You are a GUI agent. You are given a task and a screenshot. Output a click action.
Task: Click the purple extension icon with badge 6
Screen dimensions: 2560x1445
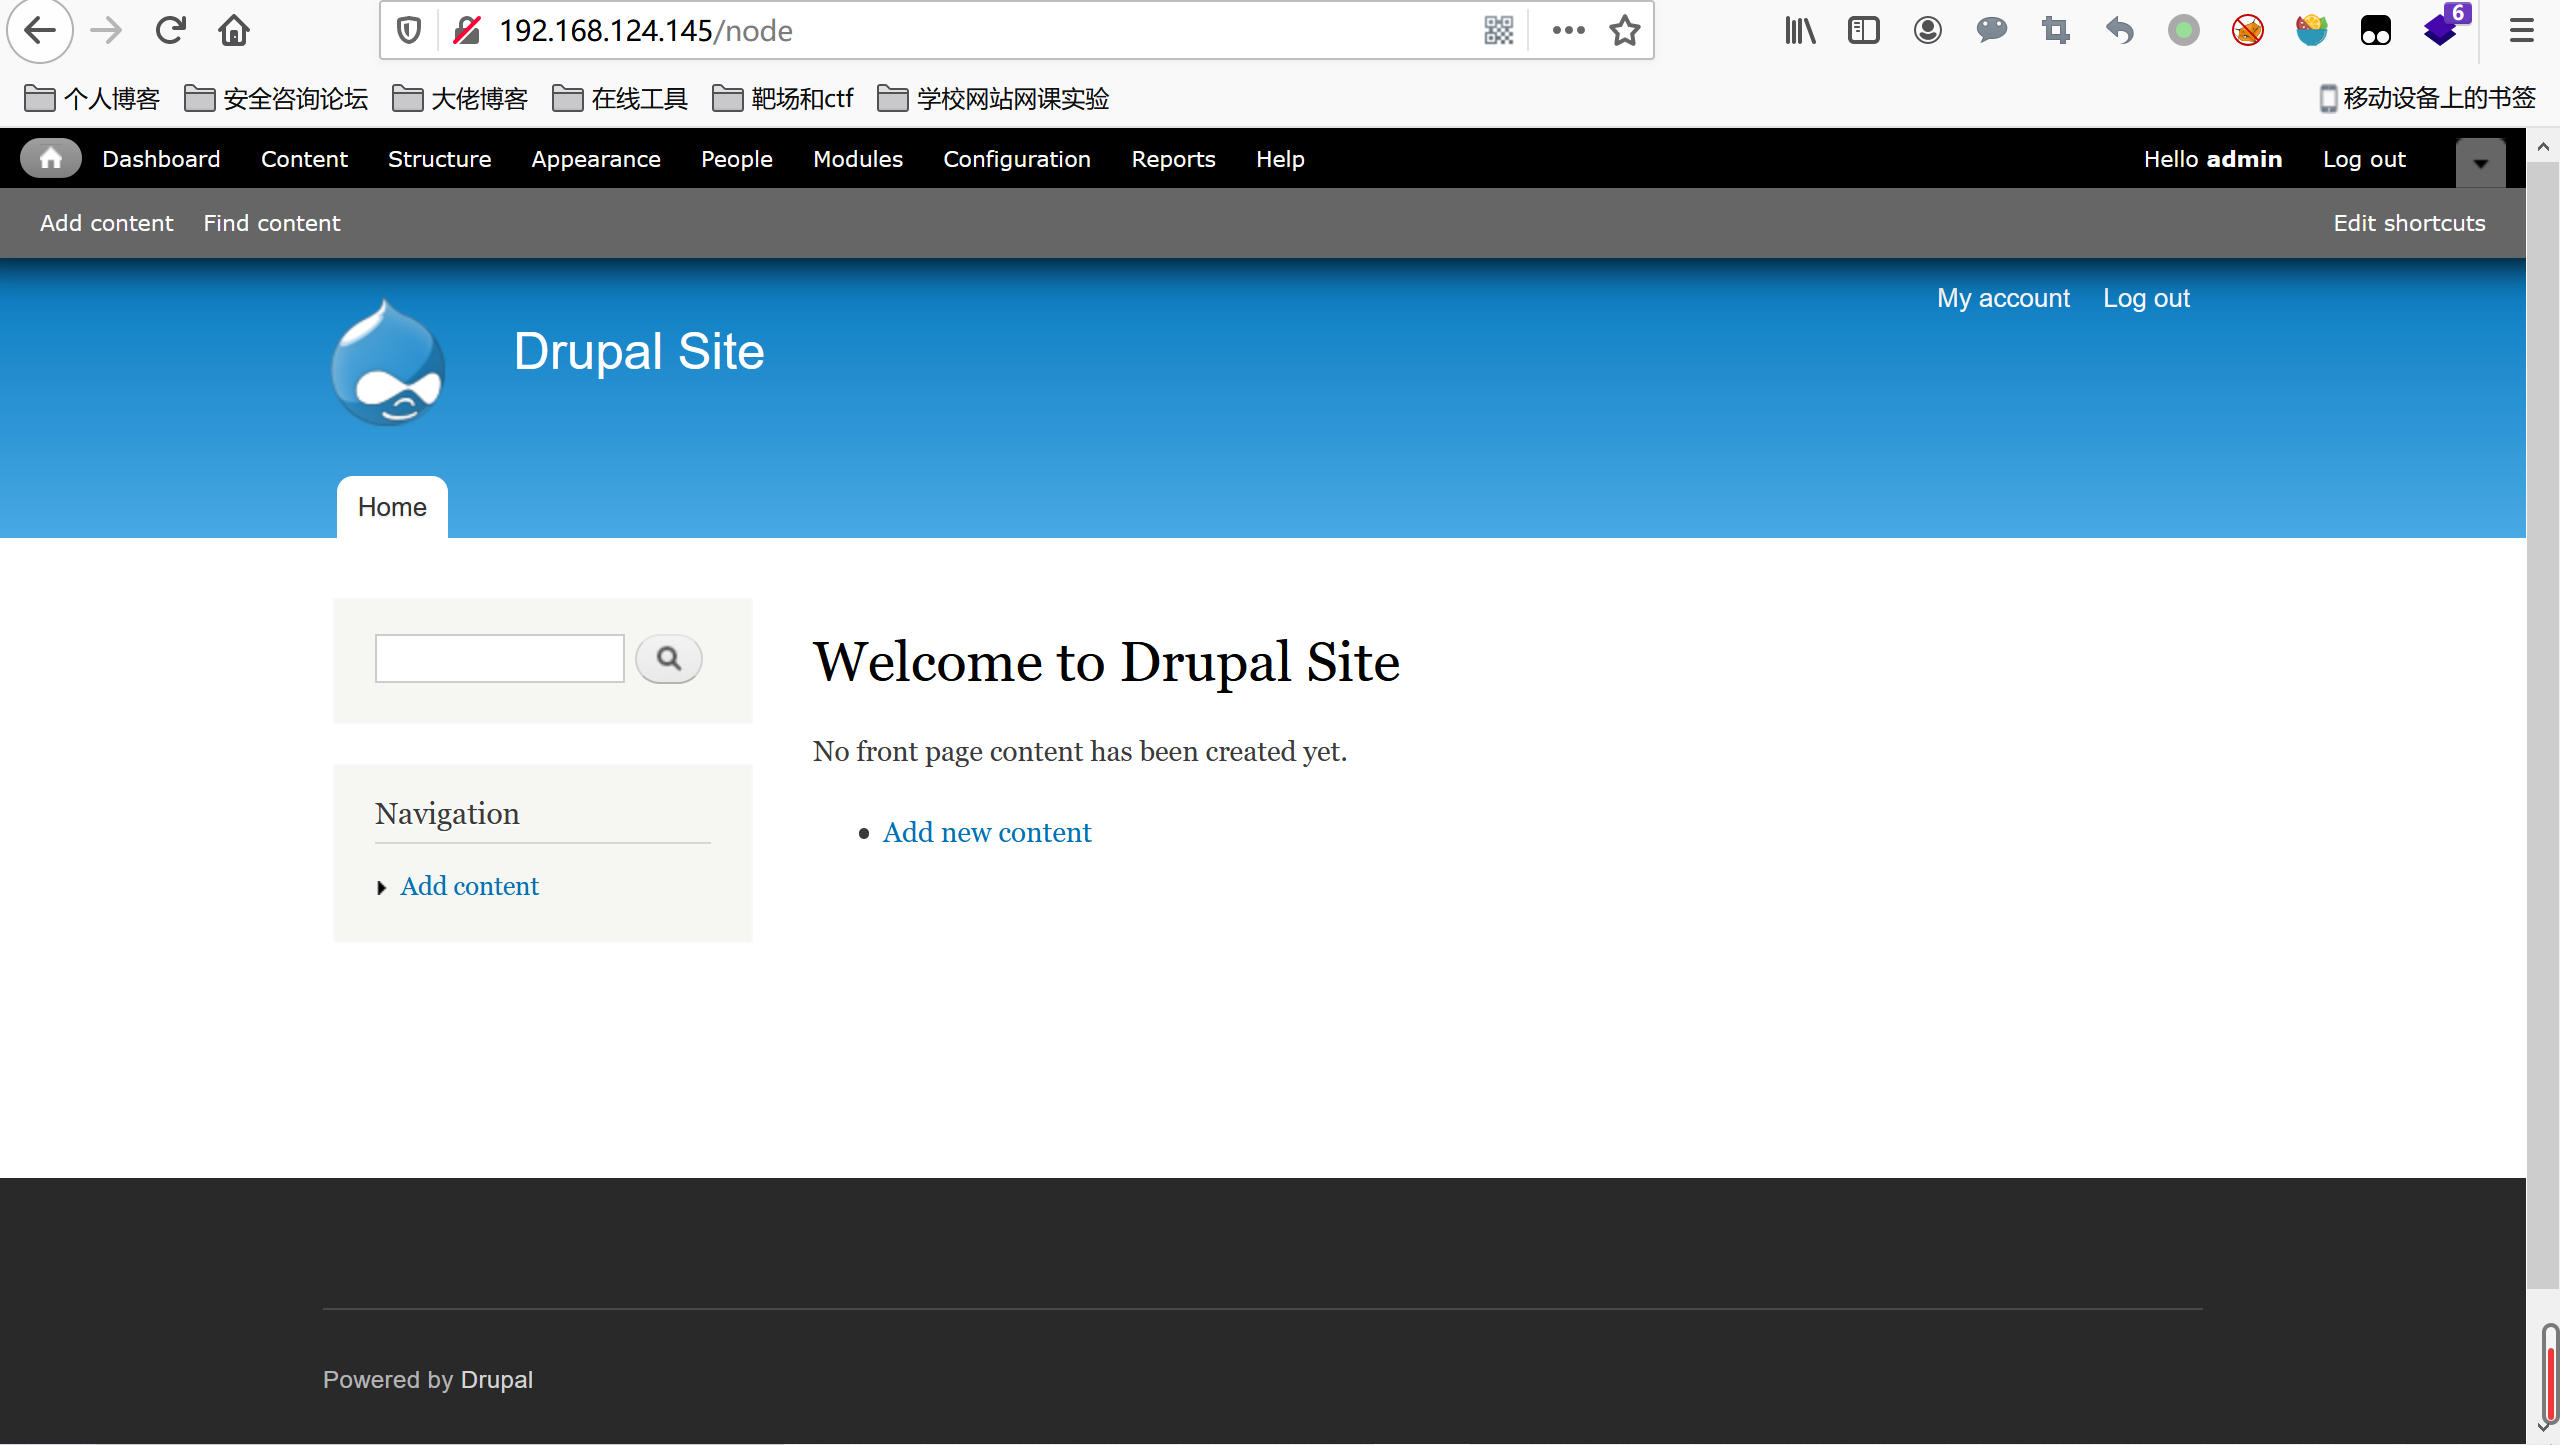tap(2444, 27)
